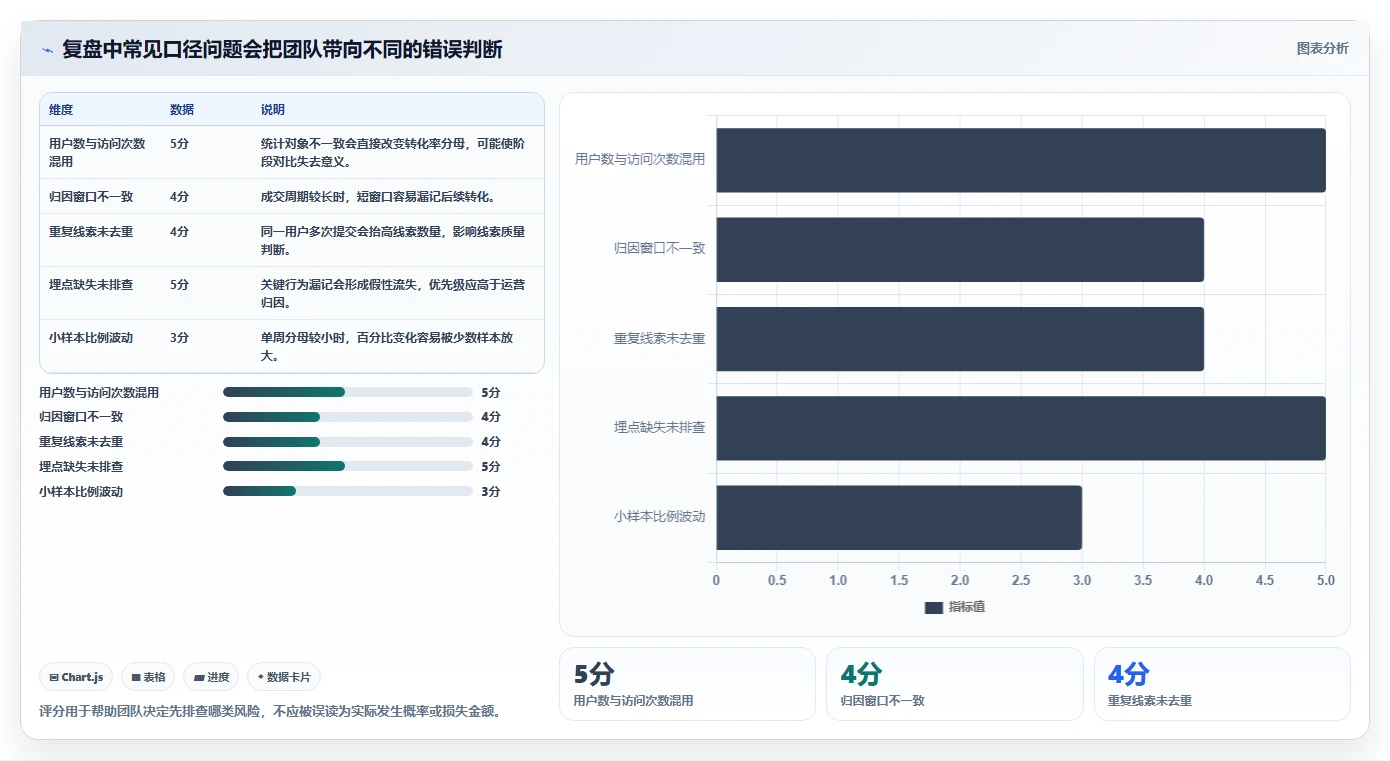Click the chart bar for 重复线索未去重

(x=960, y=338)
